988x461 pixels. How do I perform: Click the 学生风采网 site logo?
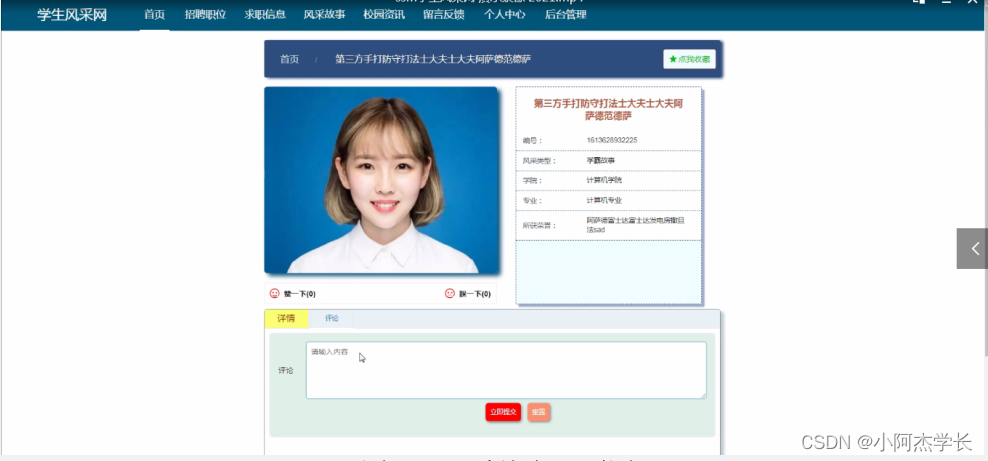coord(72,15)
